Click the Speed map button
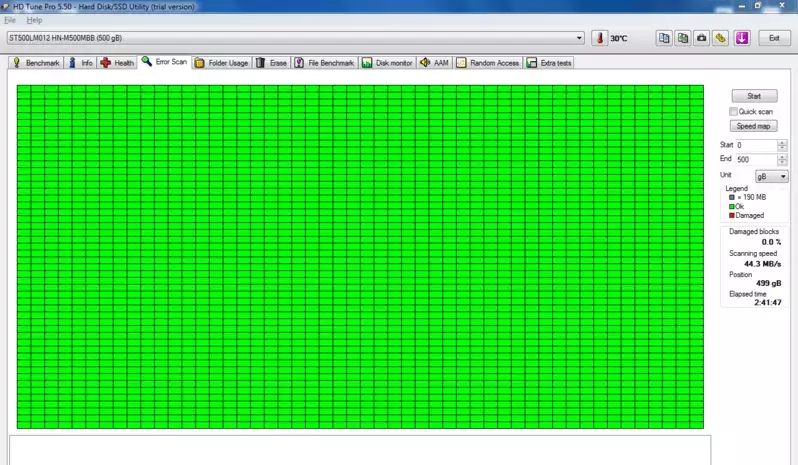 753,126
